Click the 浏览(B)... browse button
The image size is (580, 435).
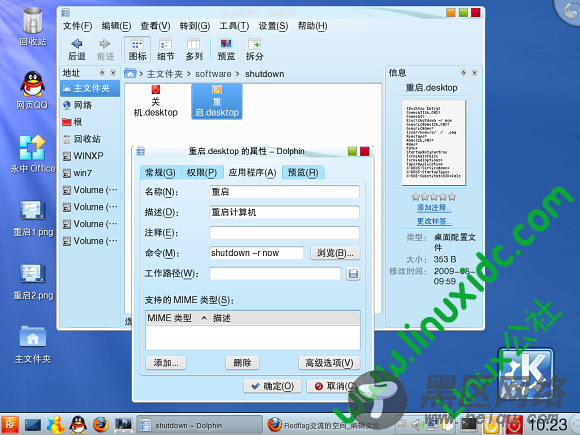(335, 253)
